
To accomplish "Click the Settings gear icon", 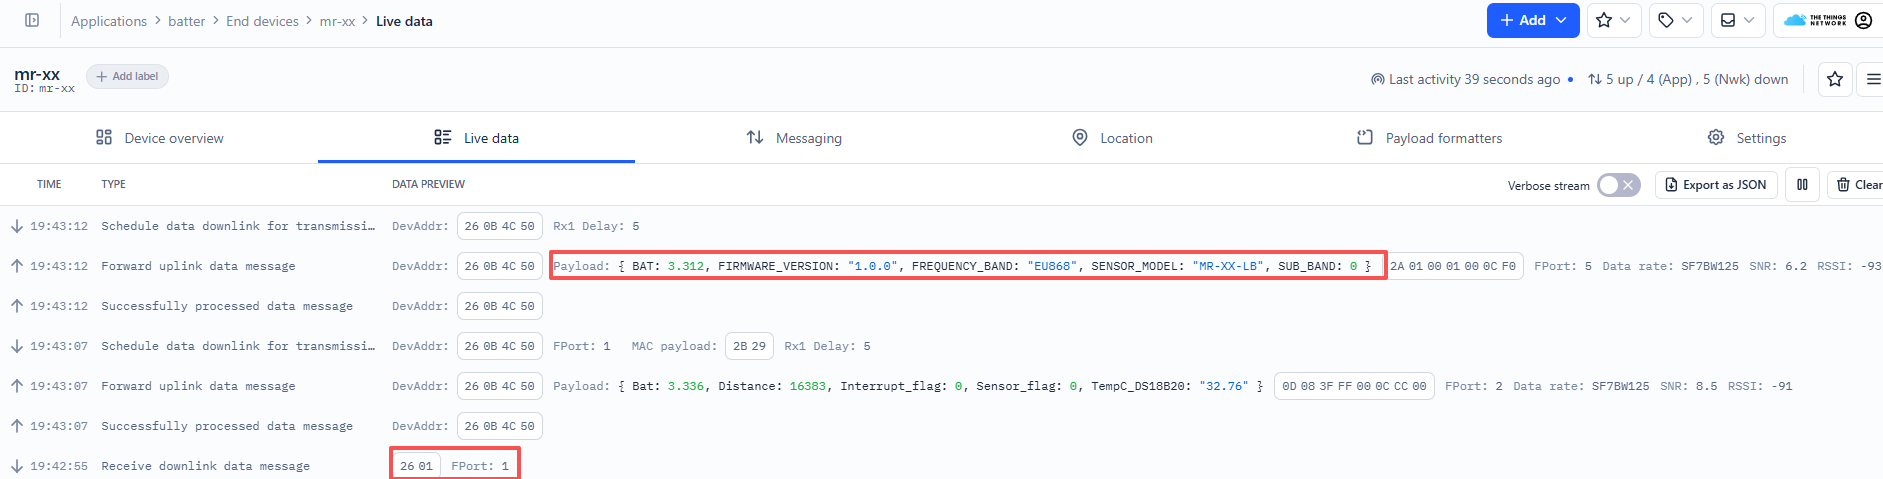I will pyautogui.click(x=1716, y=137).
